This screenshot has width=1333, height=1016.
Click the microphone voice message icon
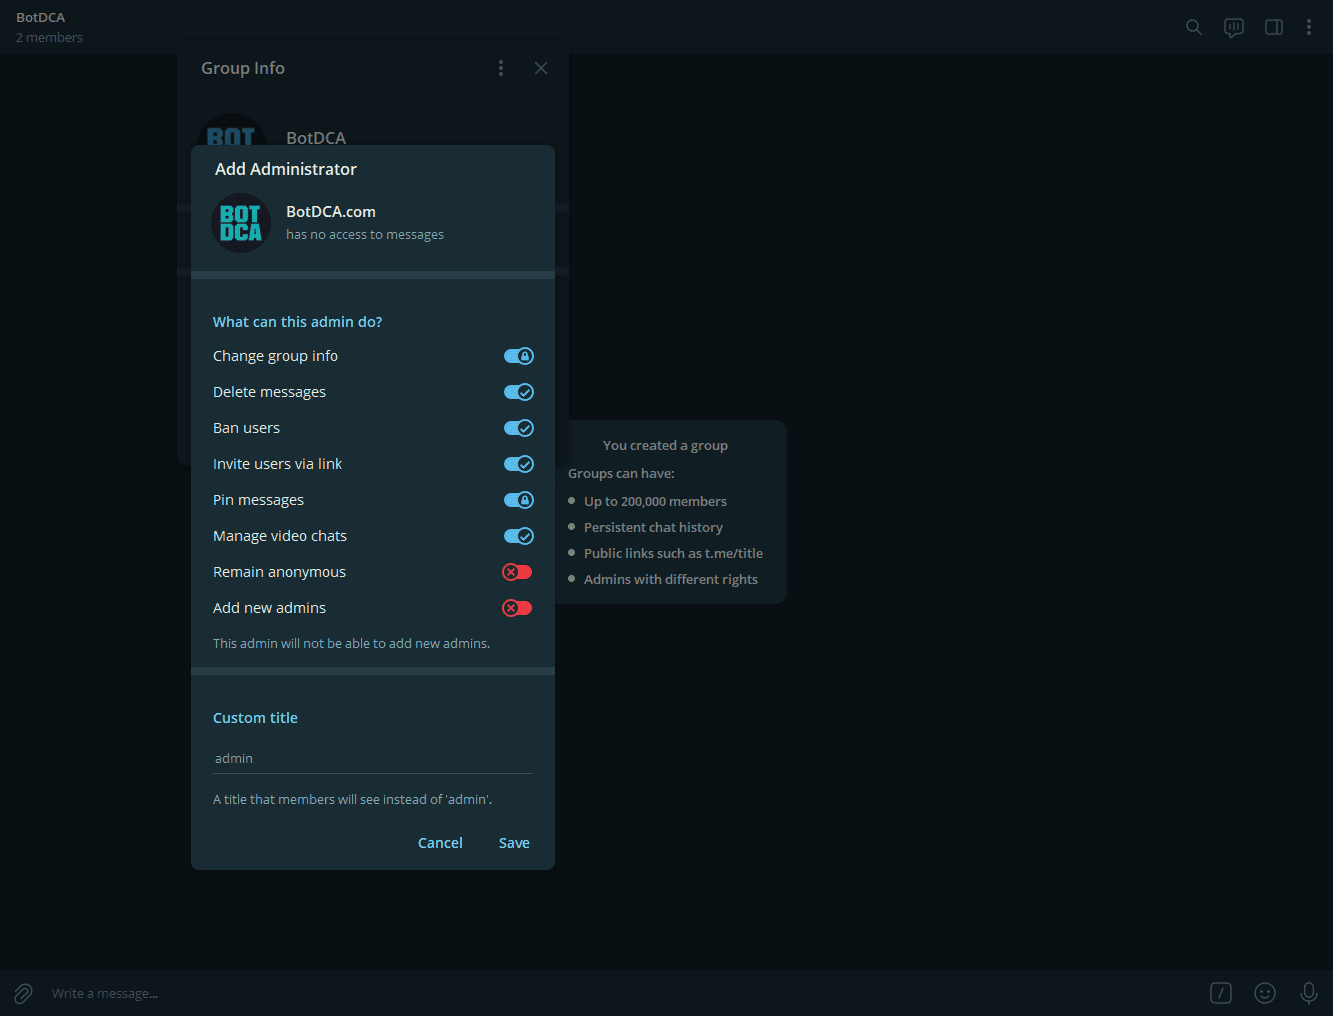pyautogui.click(x=1308, y=993)
